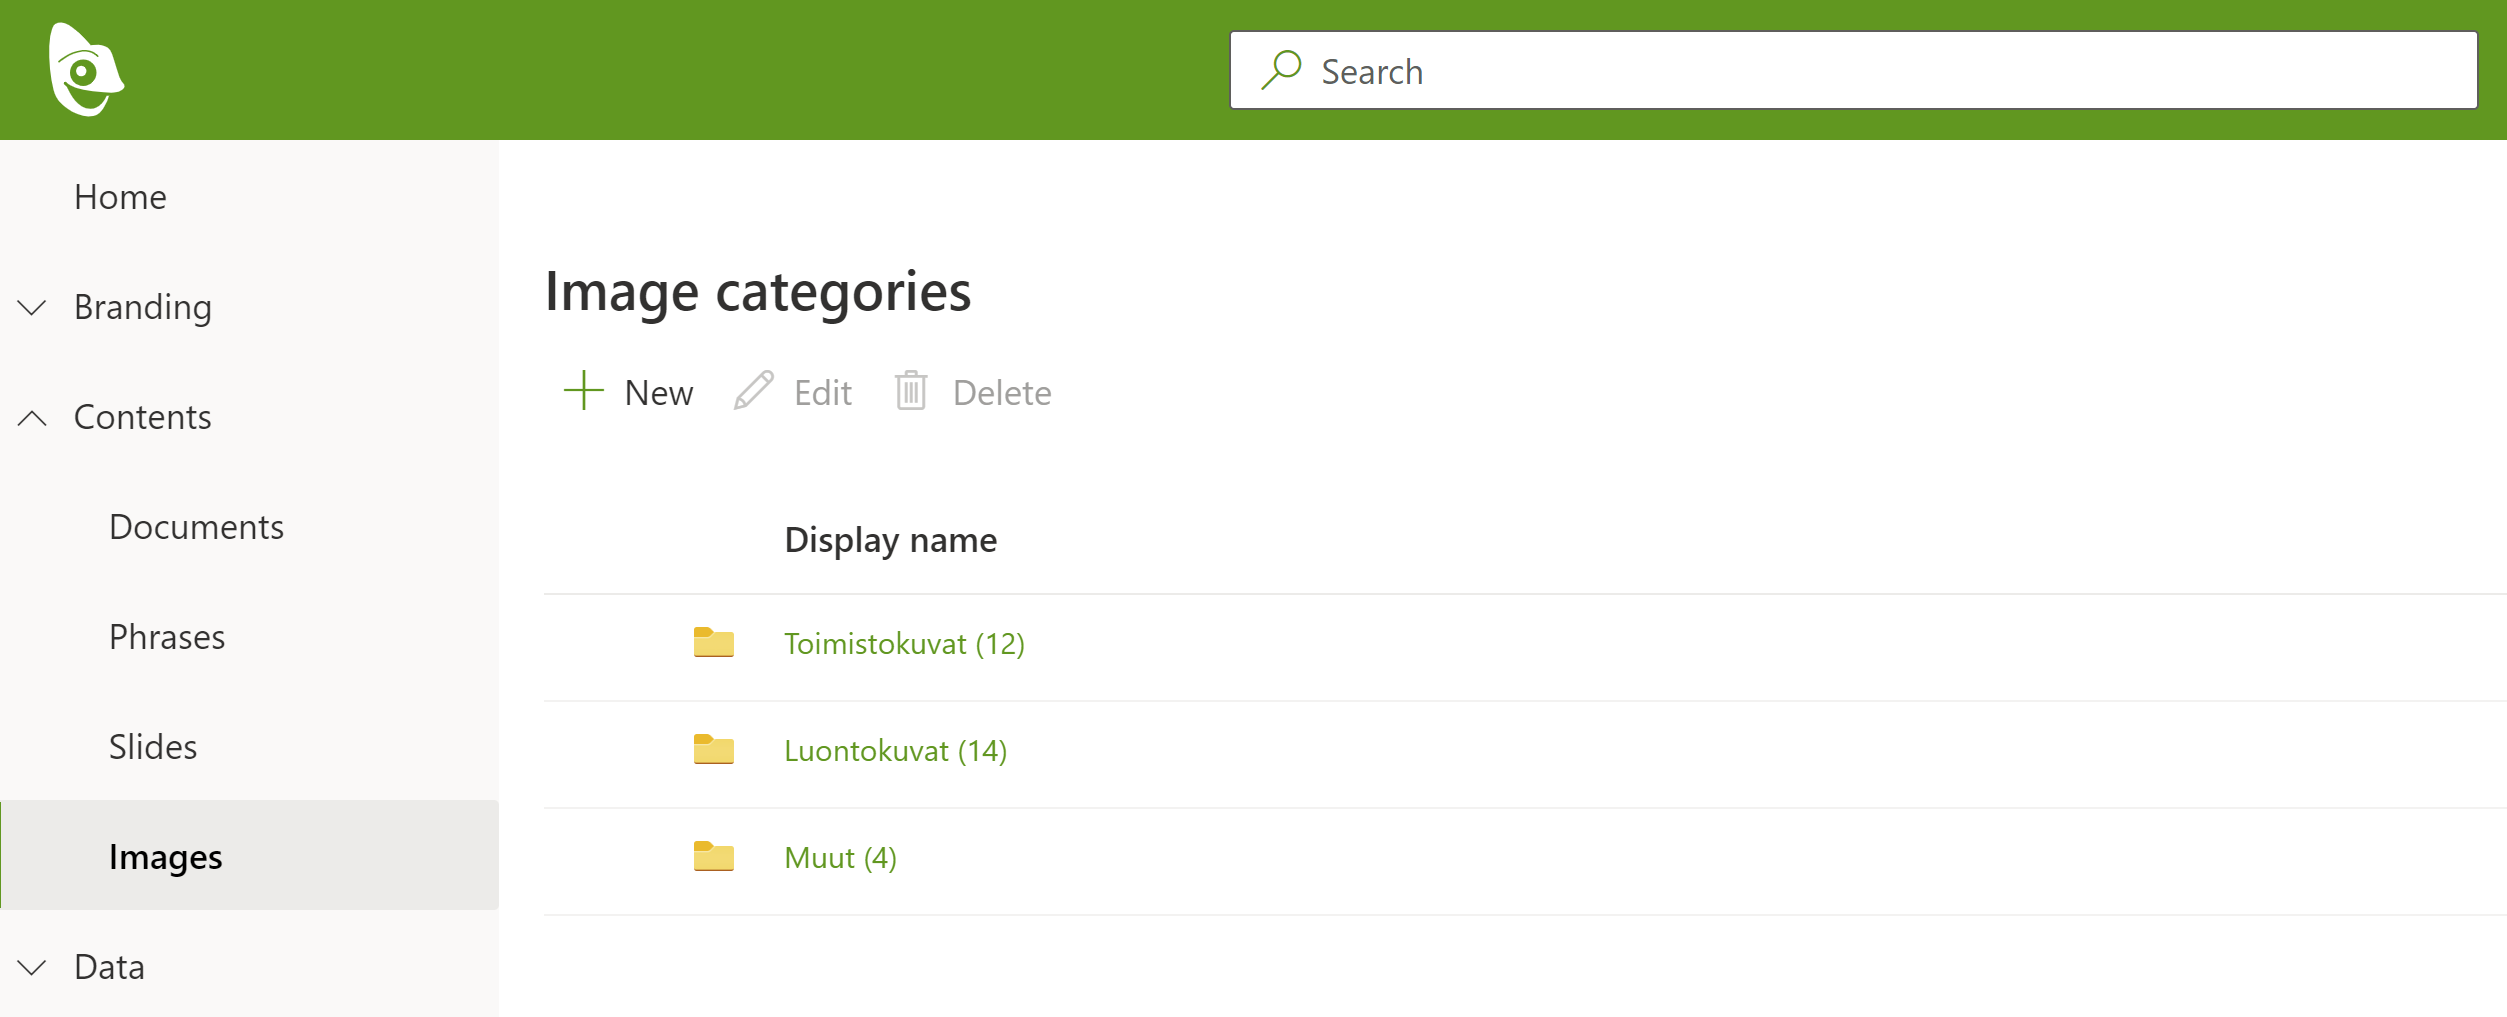Open the Muut (4) category link

pyautogui.click(x=840, y=858)
